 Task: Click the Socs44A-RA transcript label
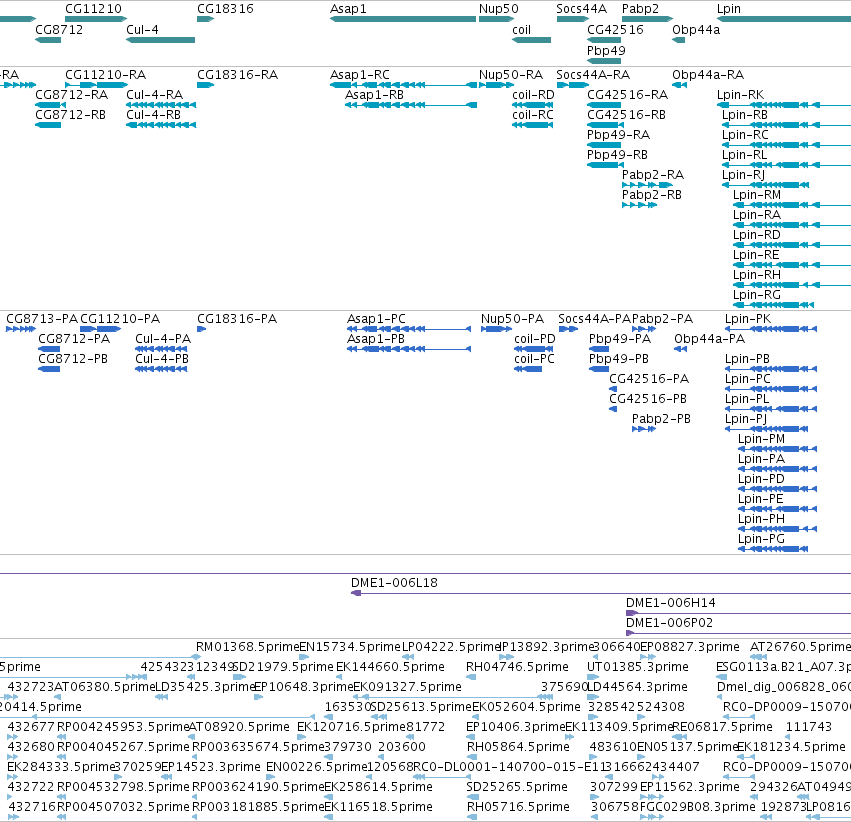click(x=593, y=74)
